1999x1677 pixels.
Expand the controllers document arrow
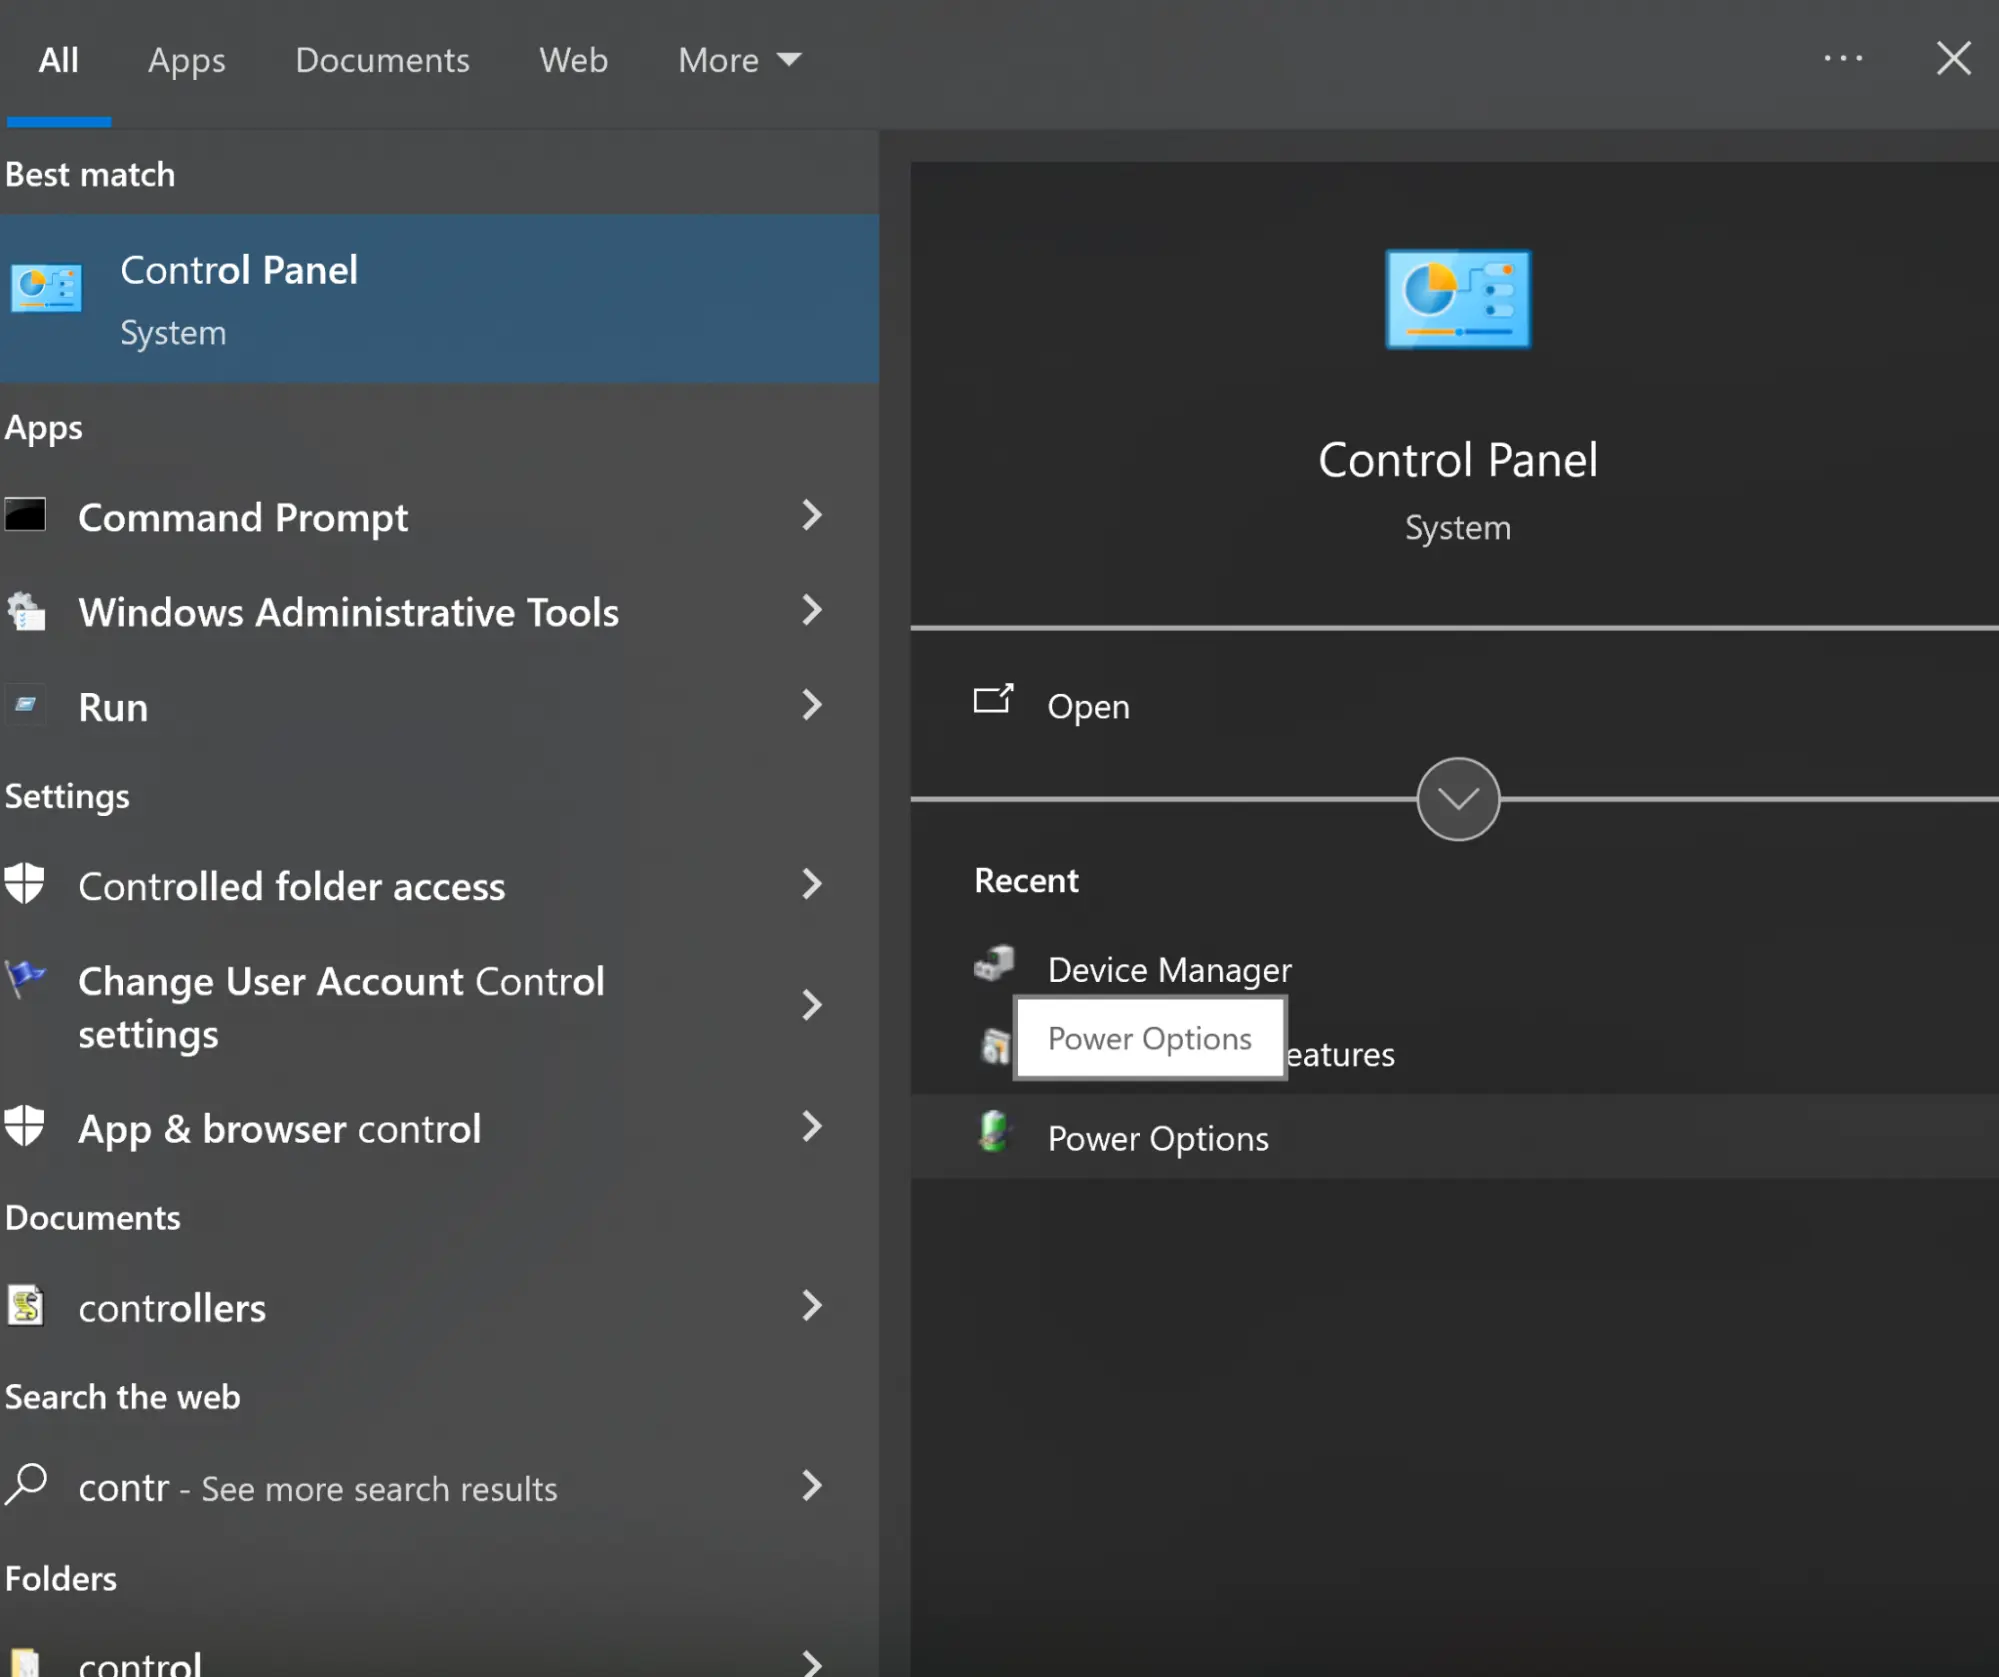812,1306
